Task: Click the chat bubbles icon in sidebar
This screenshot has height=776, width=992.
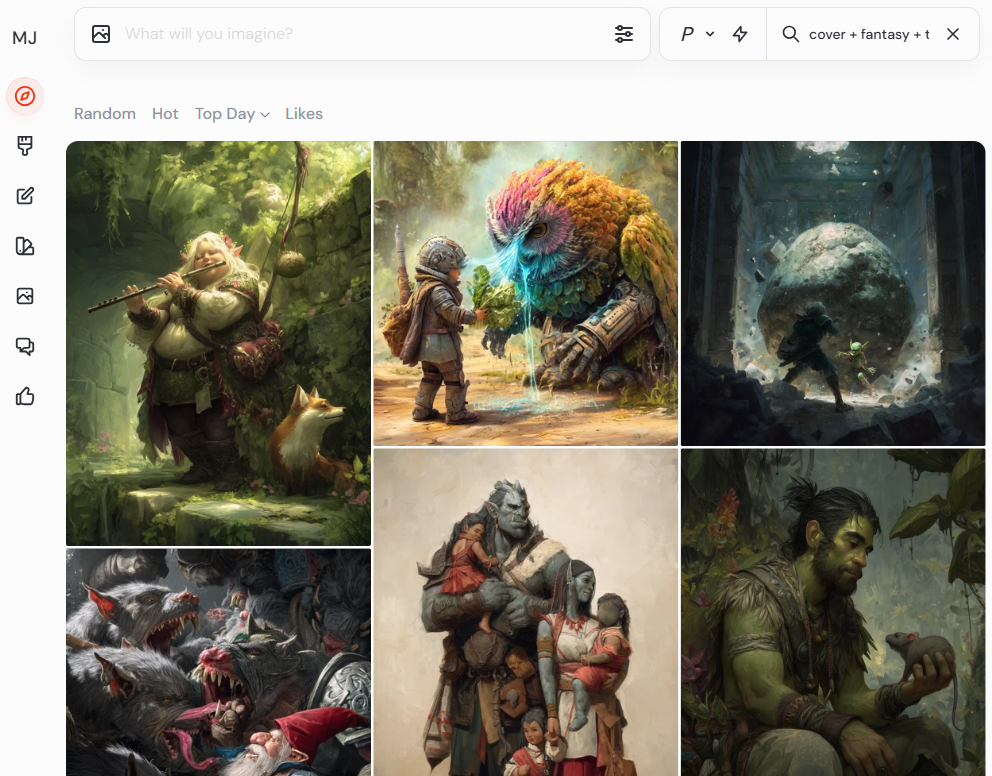Action: coord(25,346)
